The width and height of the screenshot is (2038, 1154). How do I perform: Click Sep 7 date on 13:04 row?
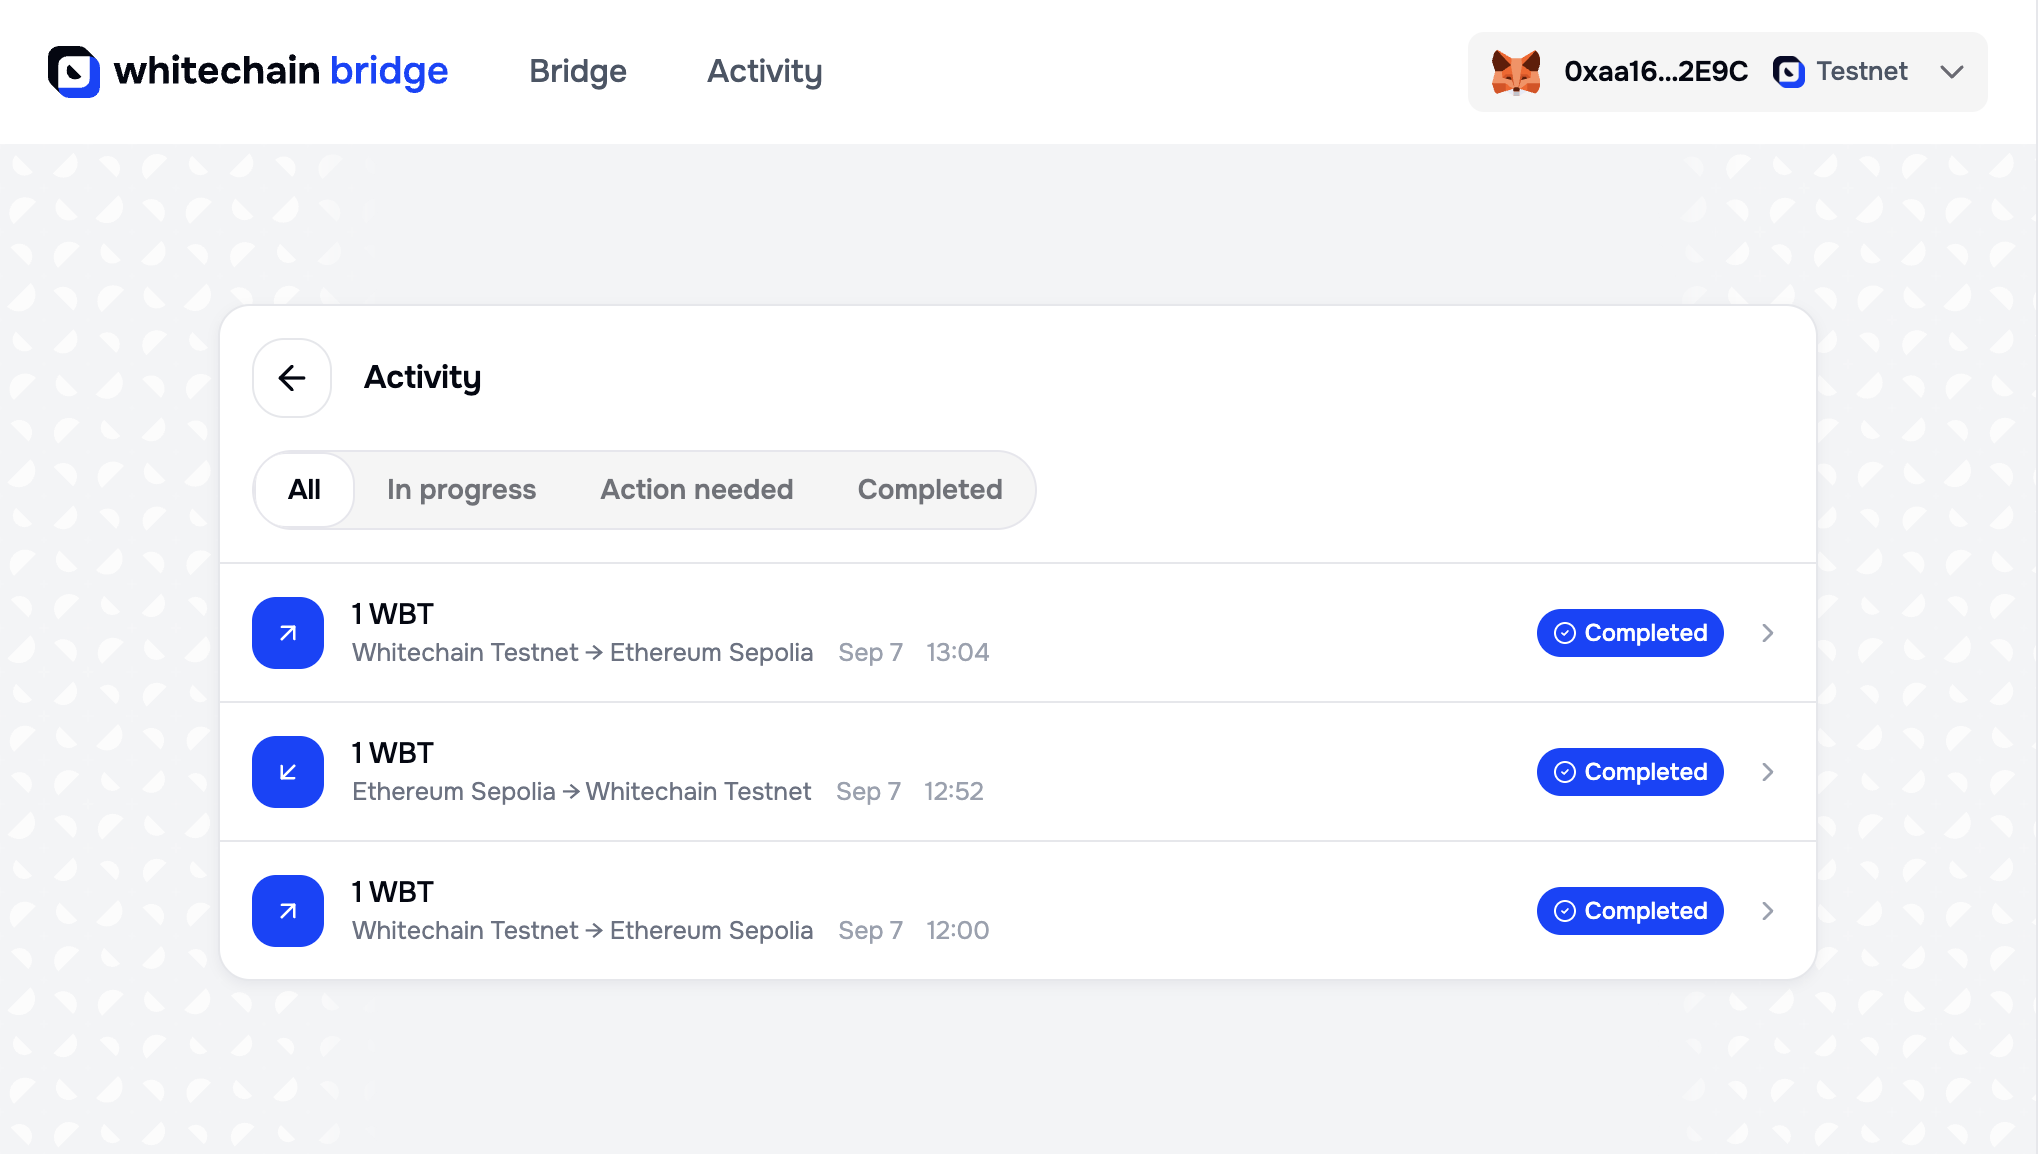(x=870, y=653)
